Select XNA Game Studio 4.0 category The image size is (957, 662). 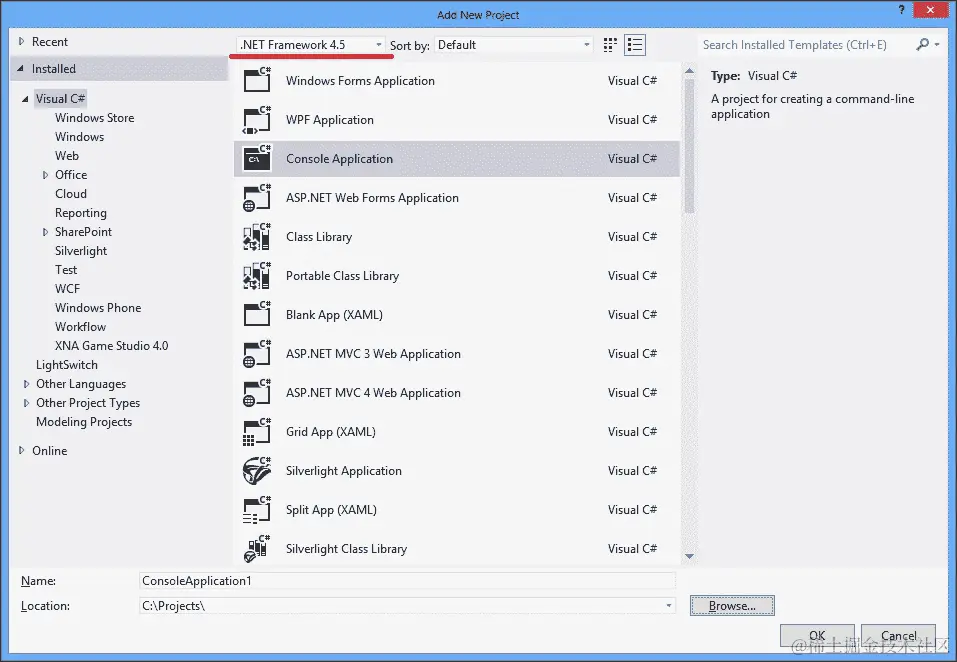pos(111,345)
